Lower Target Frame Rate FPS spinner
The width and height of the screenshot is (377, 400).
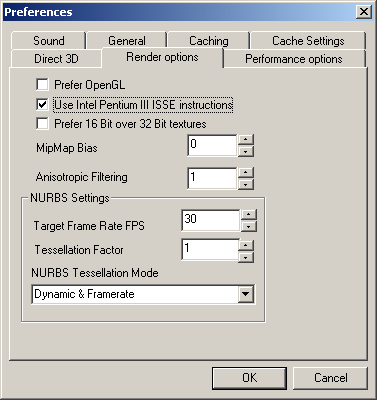click(x=249, y=227)
